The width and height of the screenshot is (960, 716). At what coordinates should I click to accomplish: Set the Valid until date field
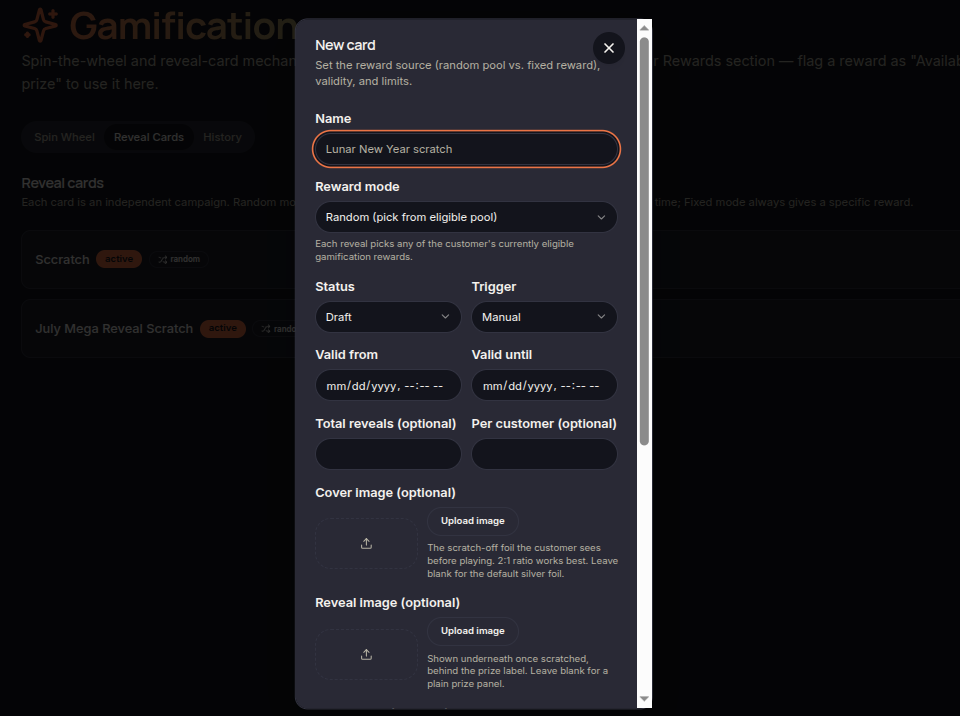(x=544, y=385)
